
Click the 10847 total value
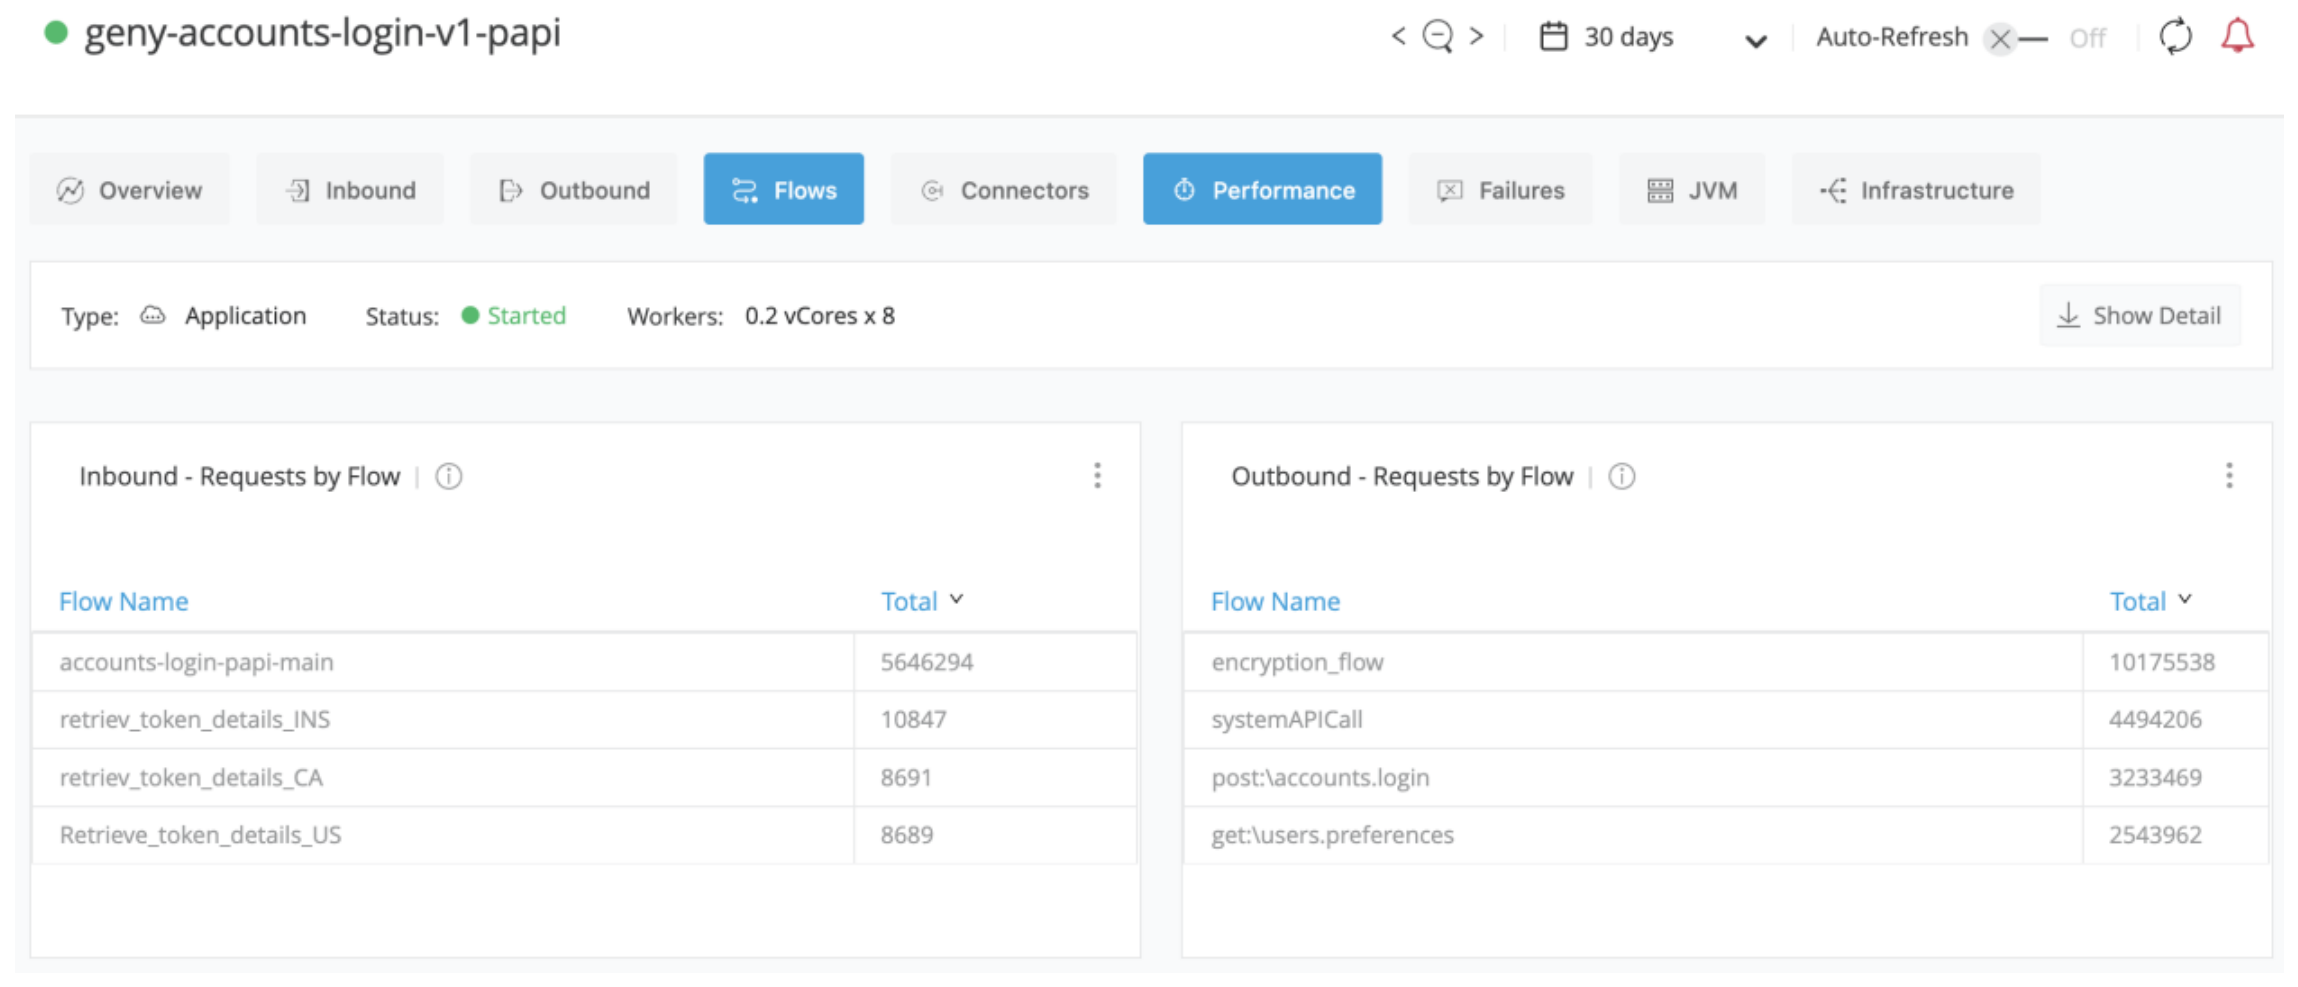pos(913,720)
